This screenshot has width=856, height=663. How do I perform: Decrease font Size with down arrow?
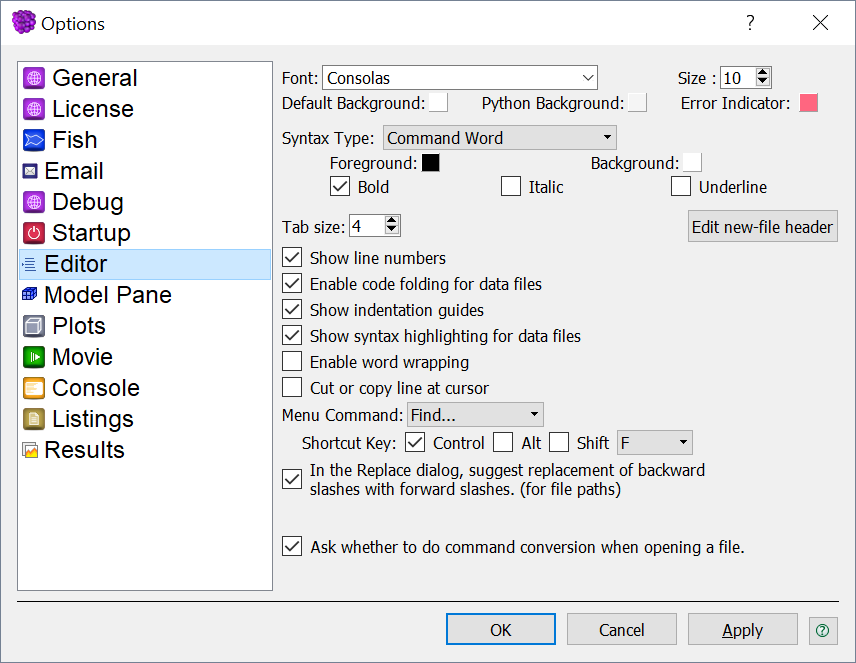[763, 82]
